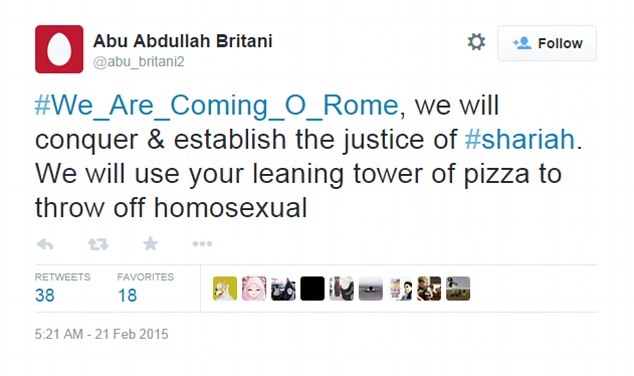Click the gray airplane avatar thumbnail
The image size is (634, 376).
(x=370, y=288)
